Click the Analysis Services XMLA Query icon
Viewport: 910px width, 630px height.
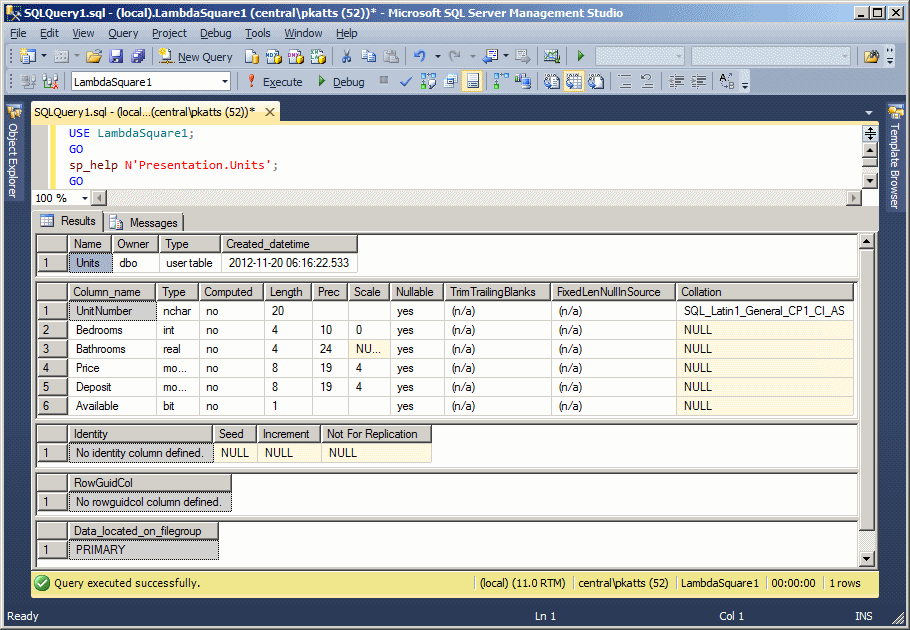click(x=318, y=56)
